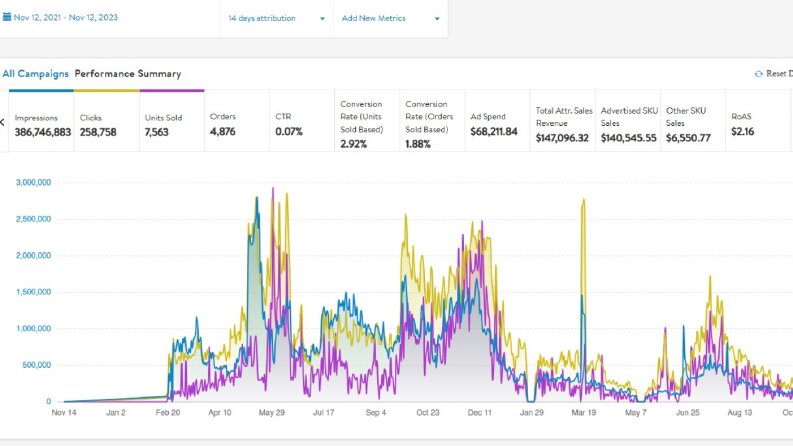Select Conversion Rate (Orders Sold Based) card
793x446 pixels.
coord(432,121)
